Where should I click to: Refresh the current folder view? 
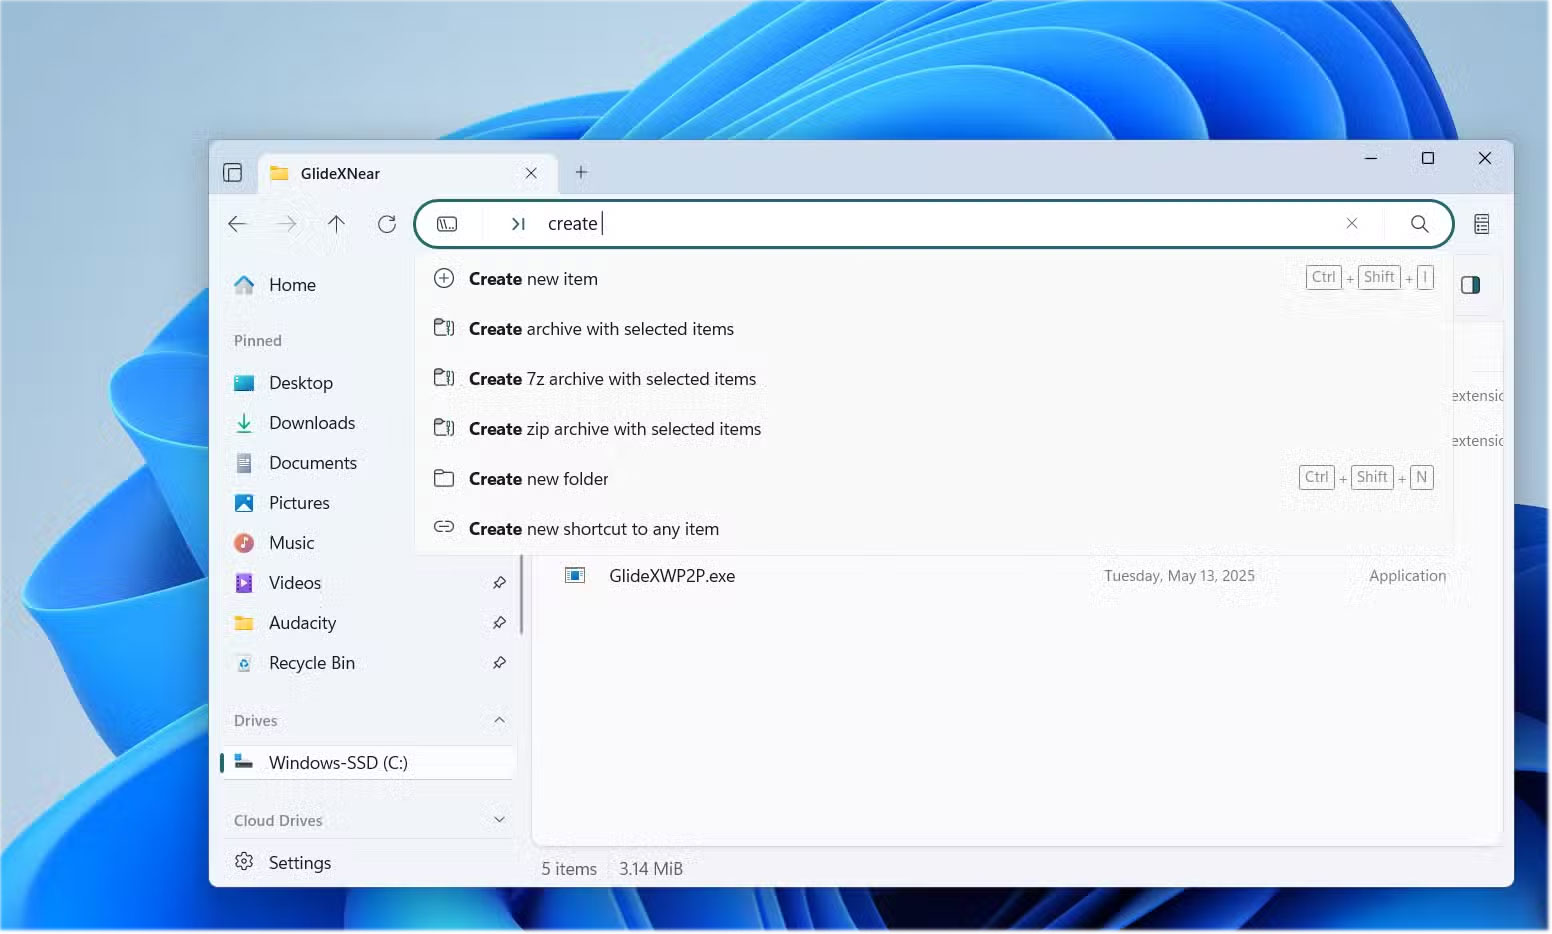coord(387,223)
